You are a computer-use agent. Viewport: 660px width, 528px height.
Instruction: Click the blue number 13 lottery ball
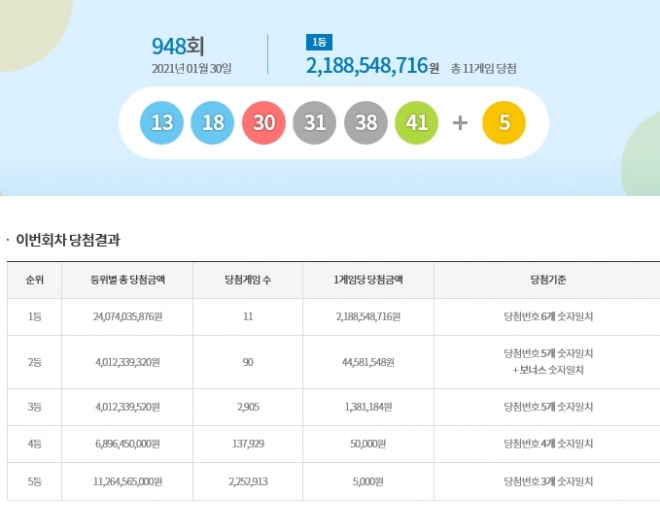click(163, 123)
